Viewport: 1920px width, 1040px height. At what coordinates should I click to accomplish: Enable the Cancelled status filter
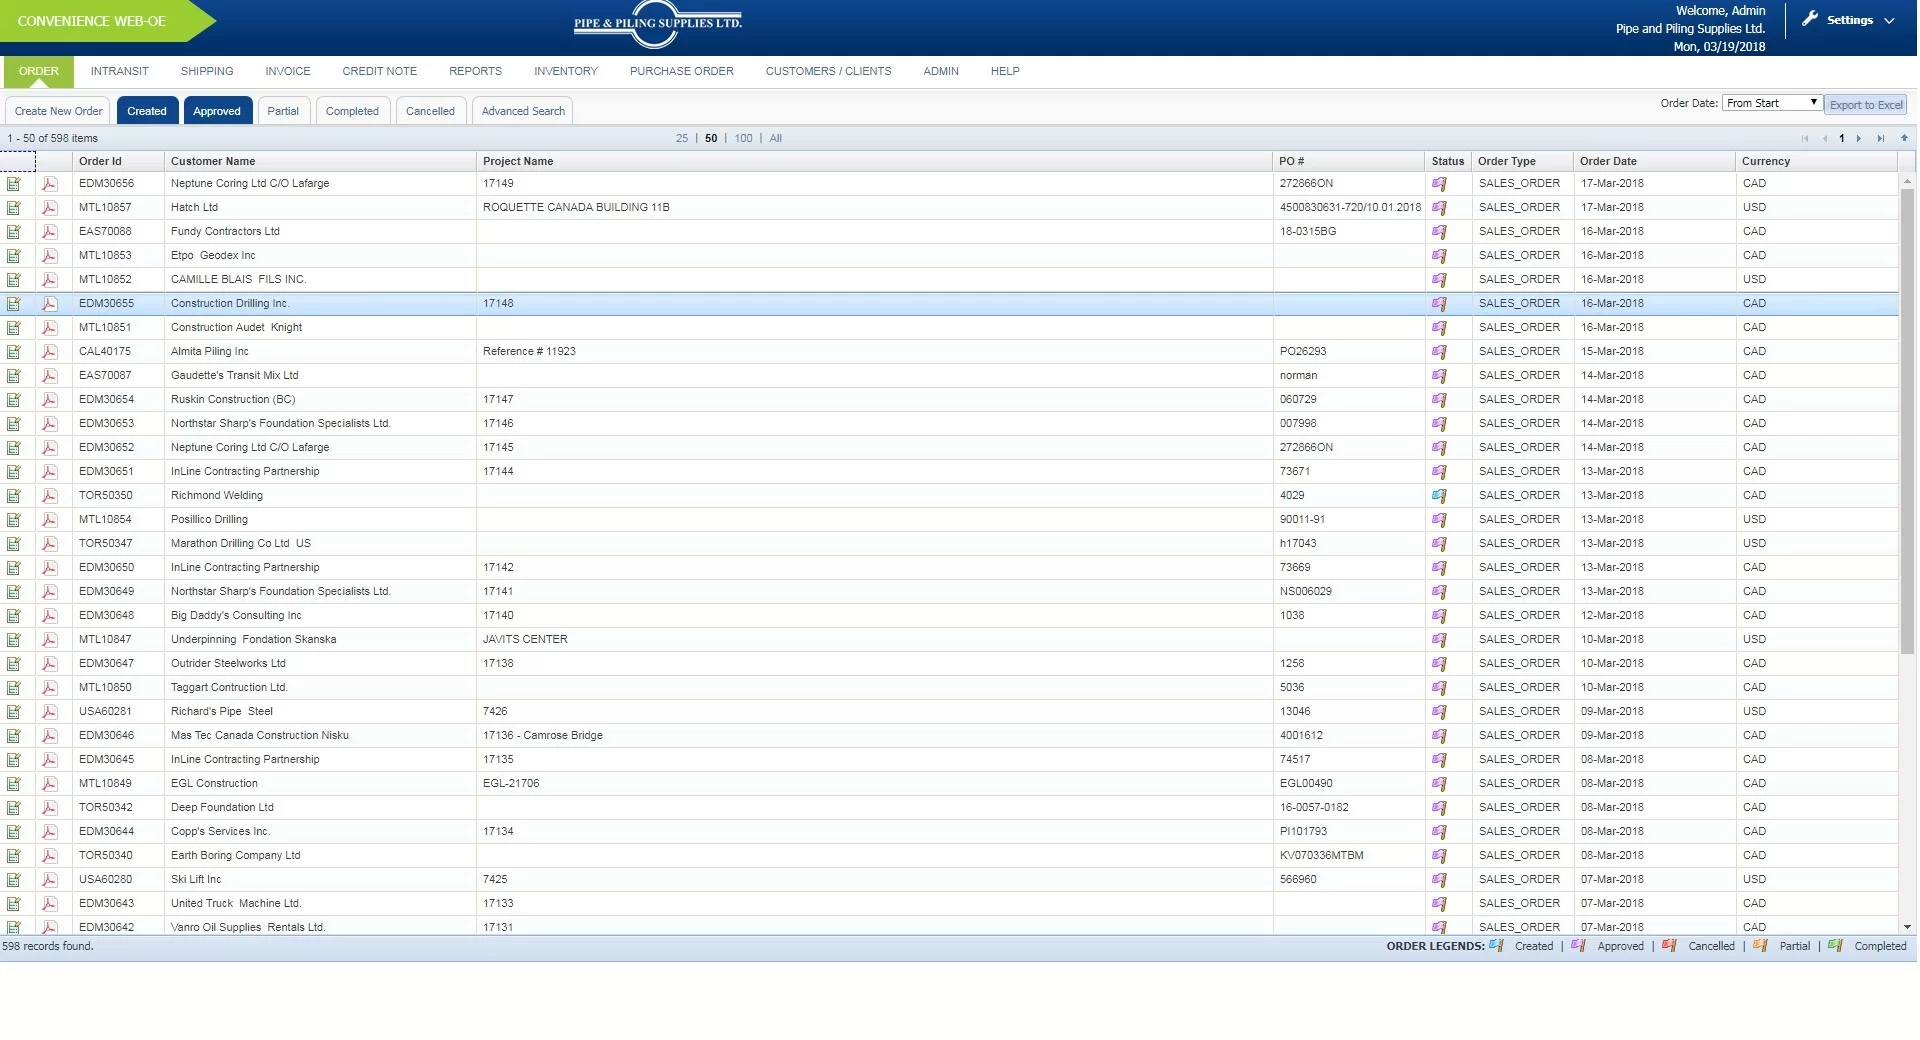tap(430, 111)
